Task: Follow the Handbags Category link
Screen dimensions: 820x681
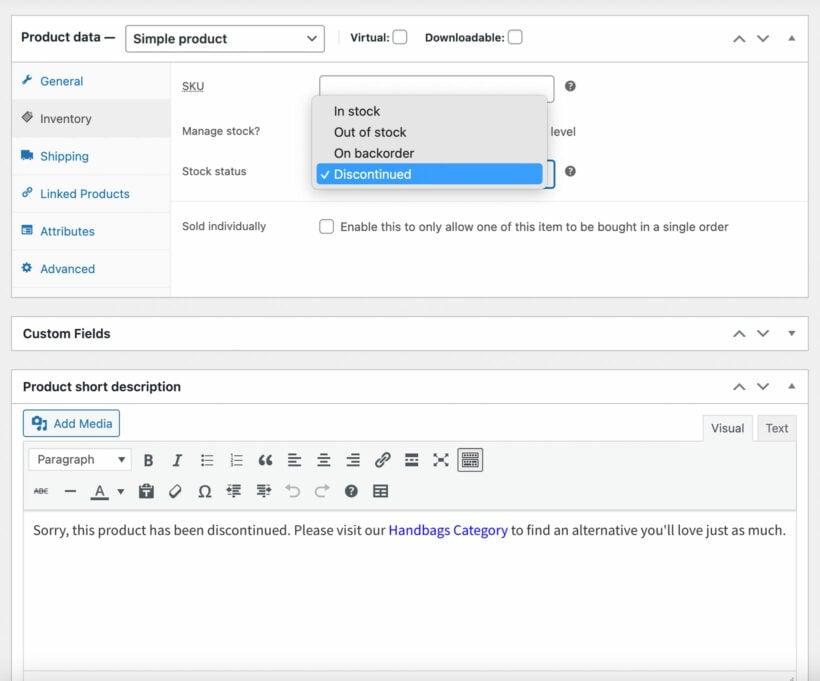Action: pos(448,530)
